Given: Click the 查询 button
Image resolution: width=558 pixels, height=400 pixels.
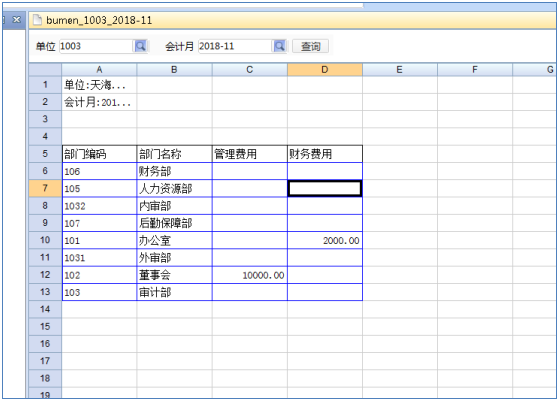Looking at the screenshot, I should pos(310,46).
